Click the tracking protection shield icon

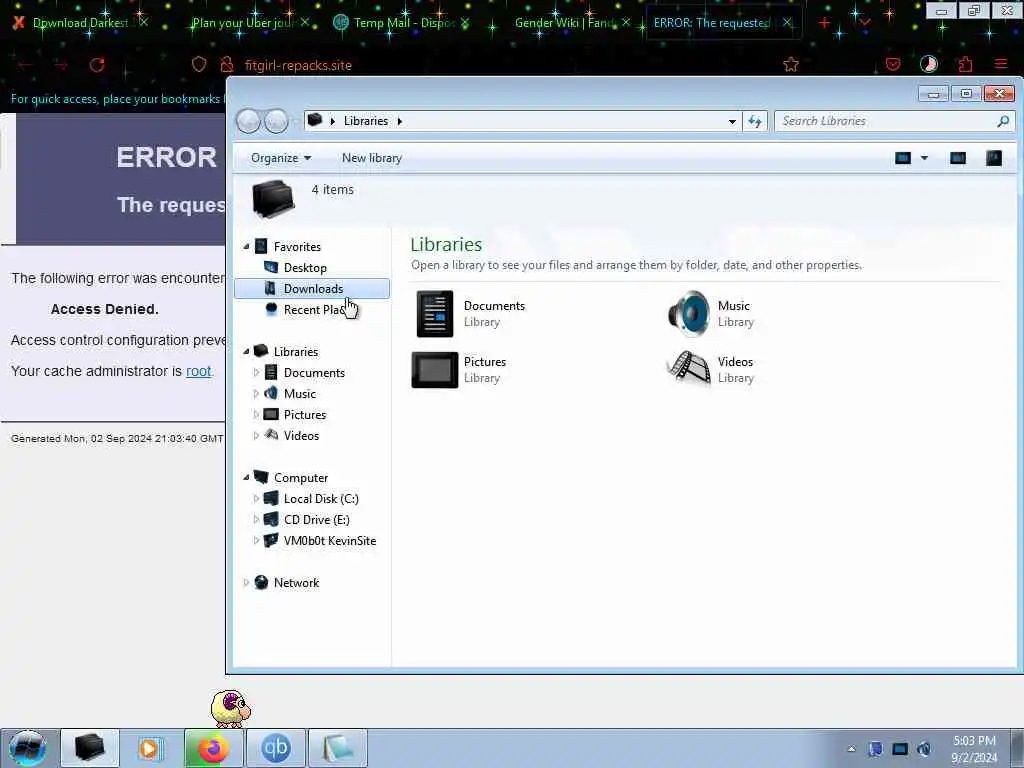(x=199, y=64)
